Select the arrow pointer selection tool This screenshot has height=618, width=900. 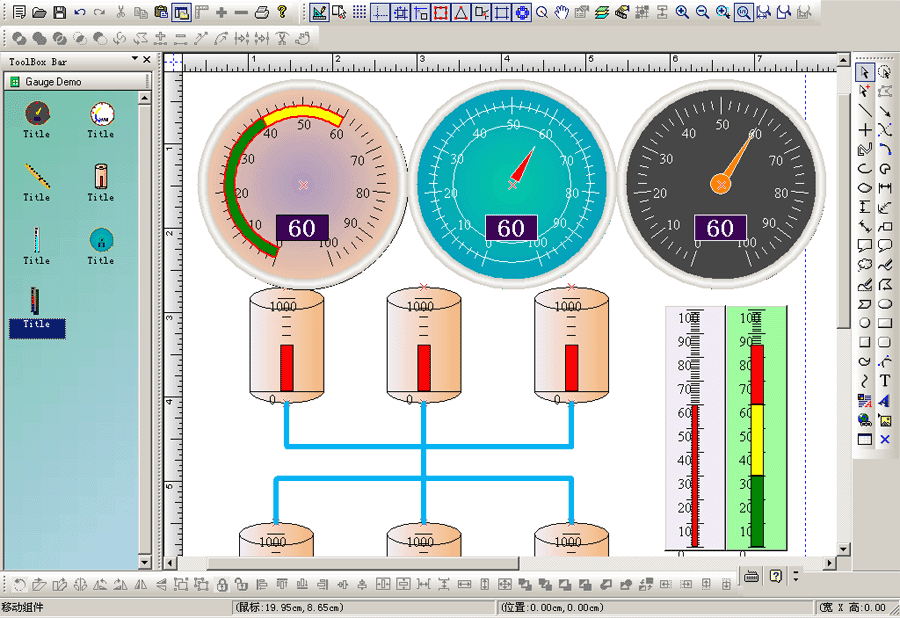pos(865,72)
